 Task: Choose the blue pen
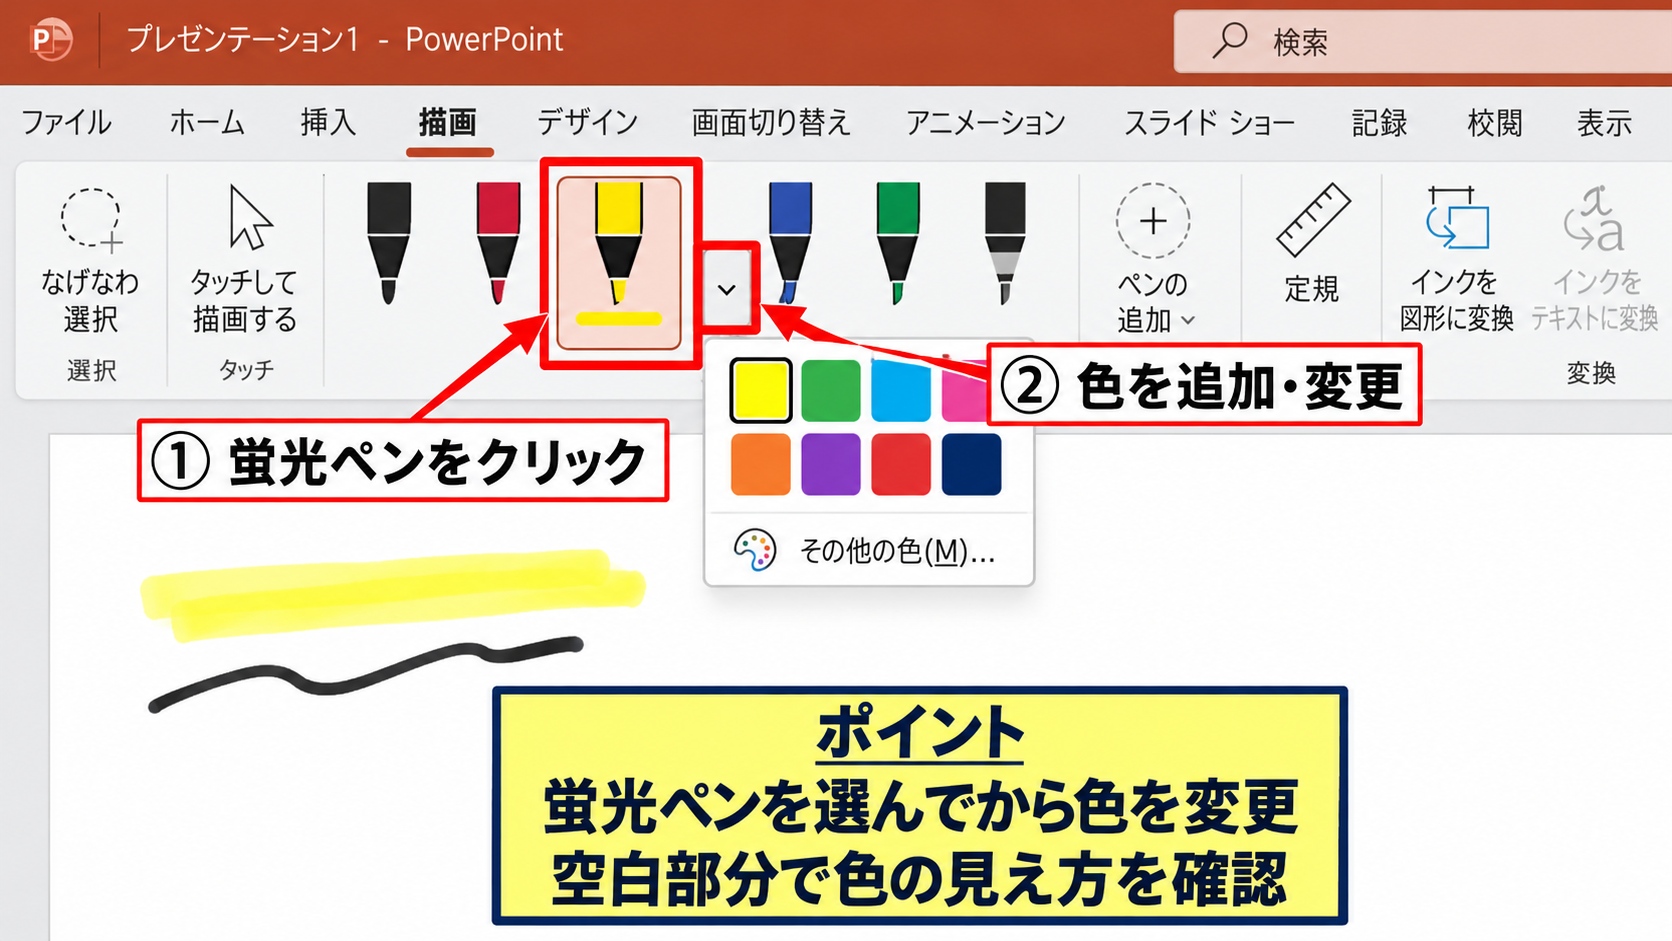790,243
